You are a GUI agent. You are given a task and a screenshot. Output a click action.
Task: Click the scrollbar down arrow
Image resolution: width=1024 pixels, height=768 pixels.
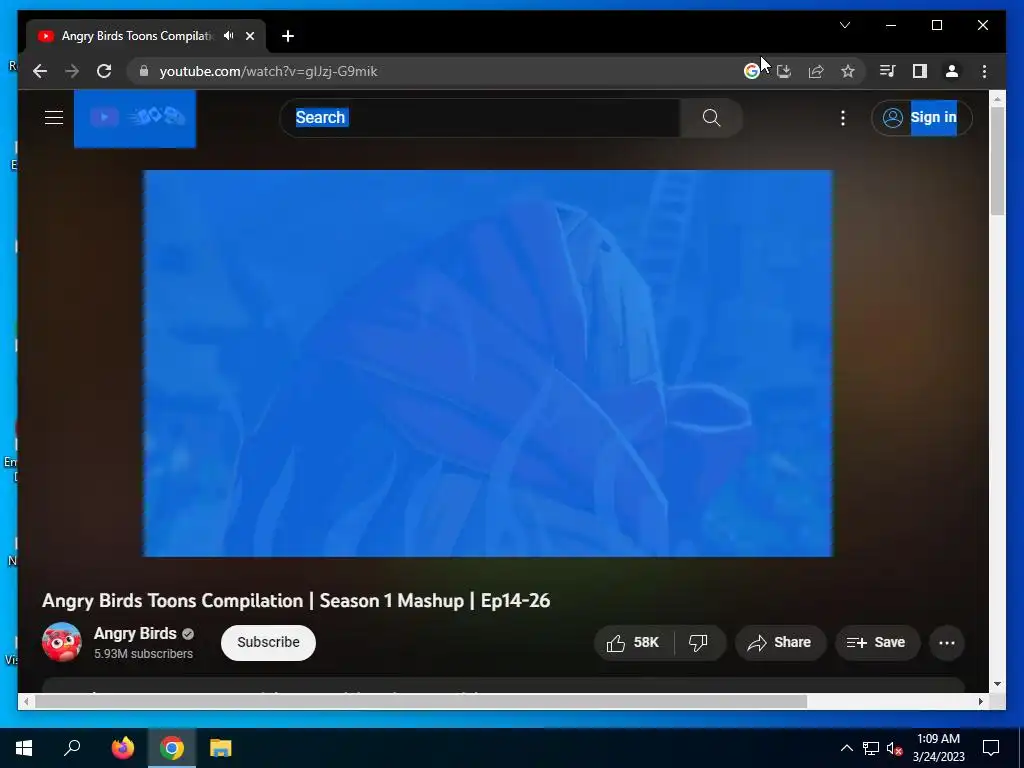click(997, 684)
